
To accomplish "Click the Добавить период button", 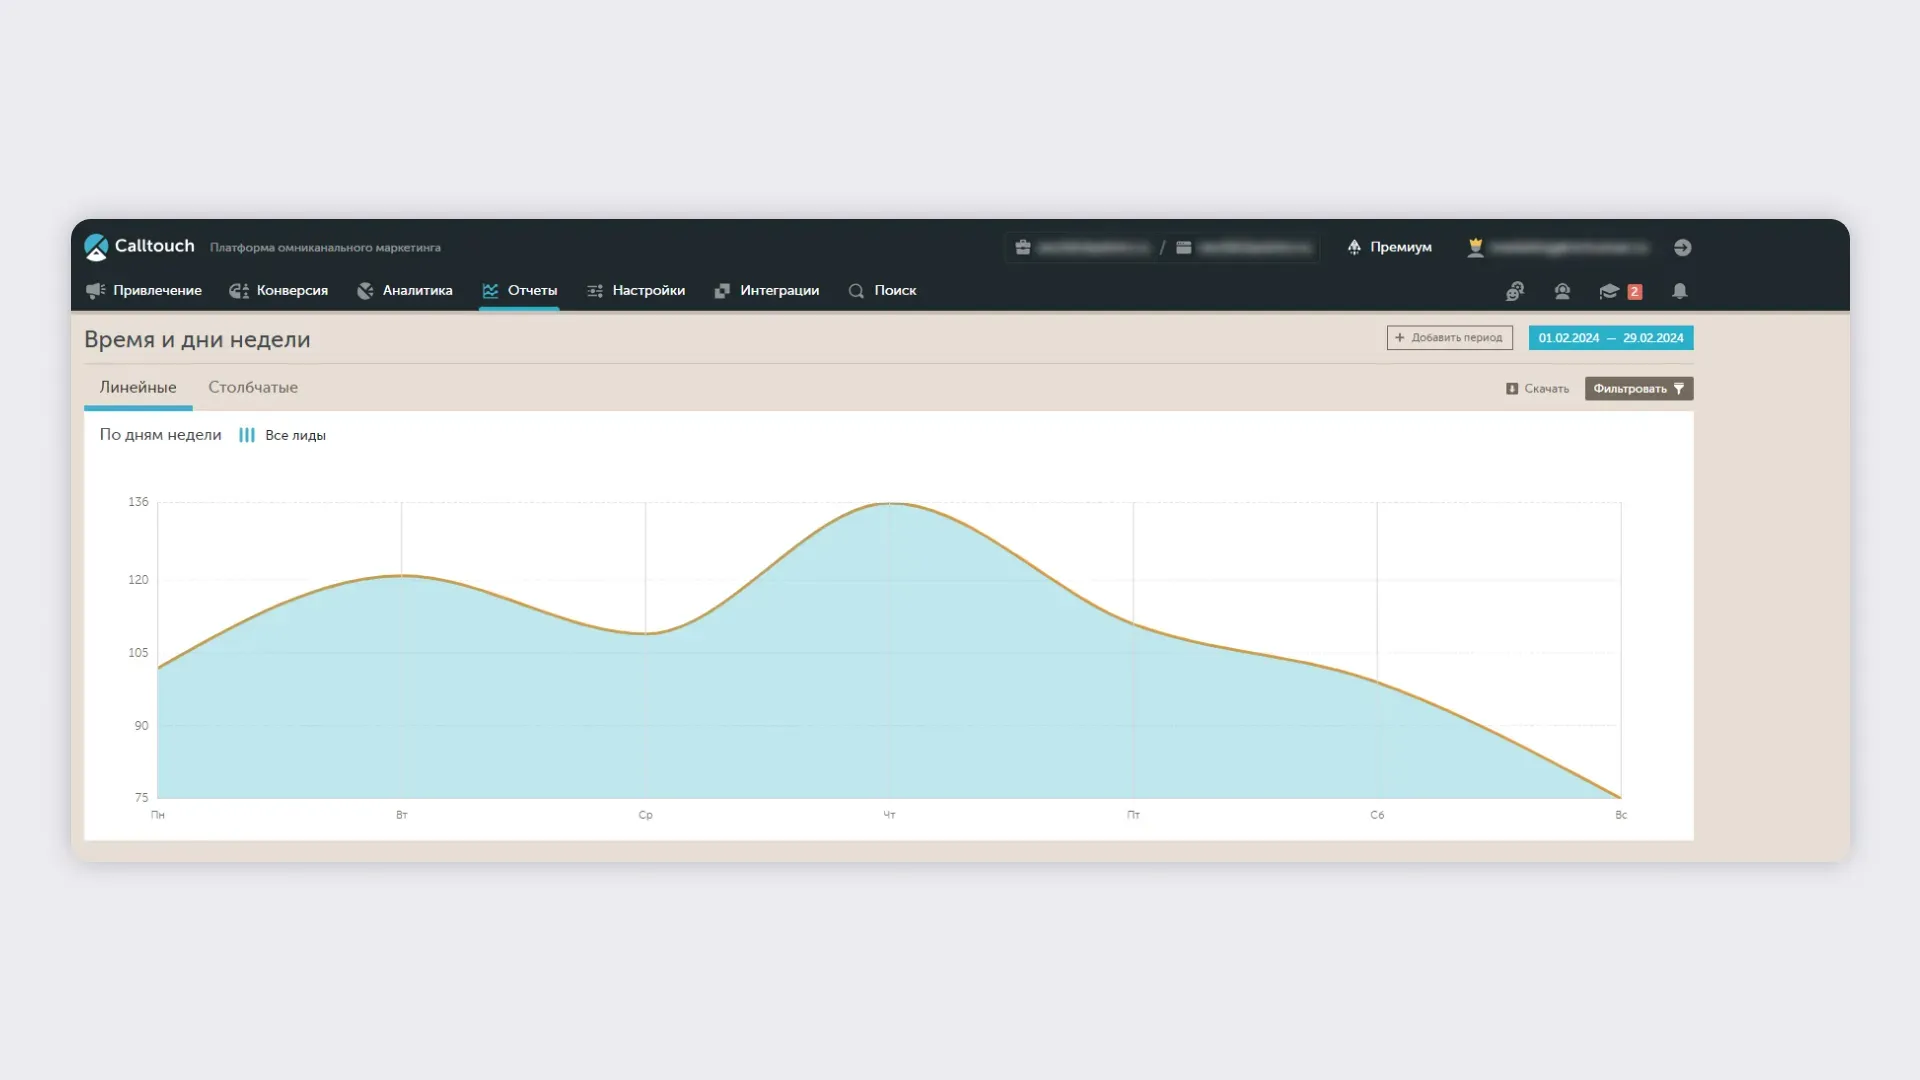I will coord(1449,338).
